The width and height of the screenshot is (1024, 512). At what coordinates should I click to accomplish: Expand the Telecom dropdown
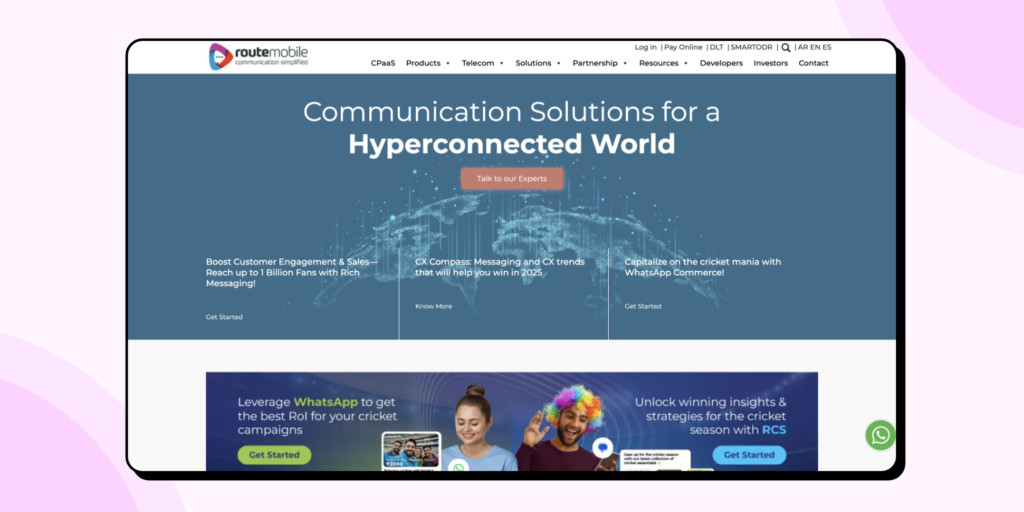(483, 63)
